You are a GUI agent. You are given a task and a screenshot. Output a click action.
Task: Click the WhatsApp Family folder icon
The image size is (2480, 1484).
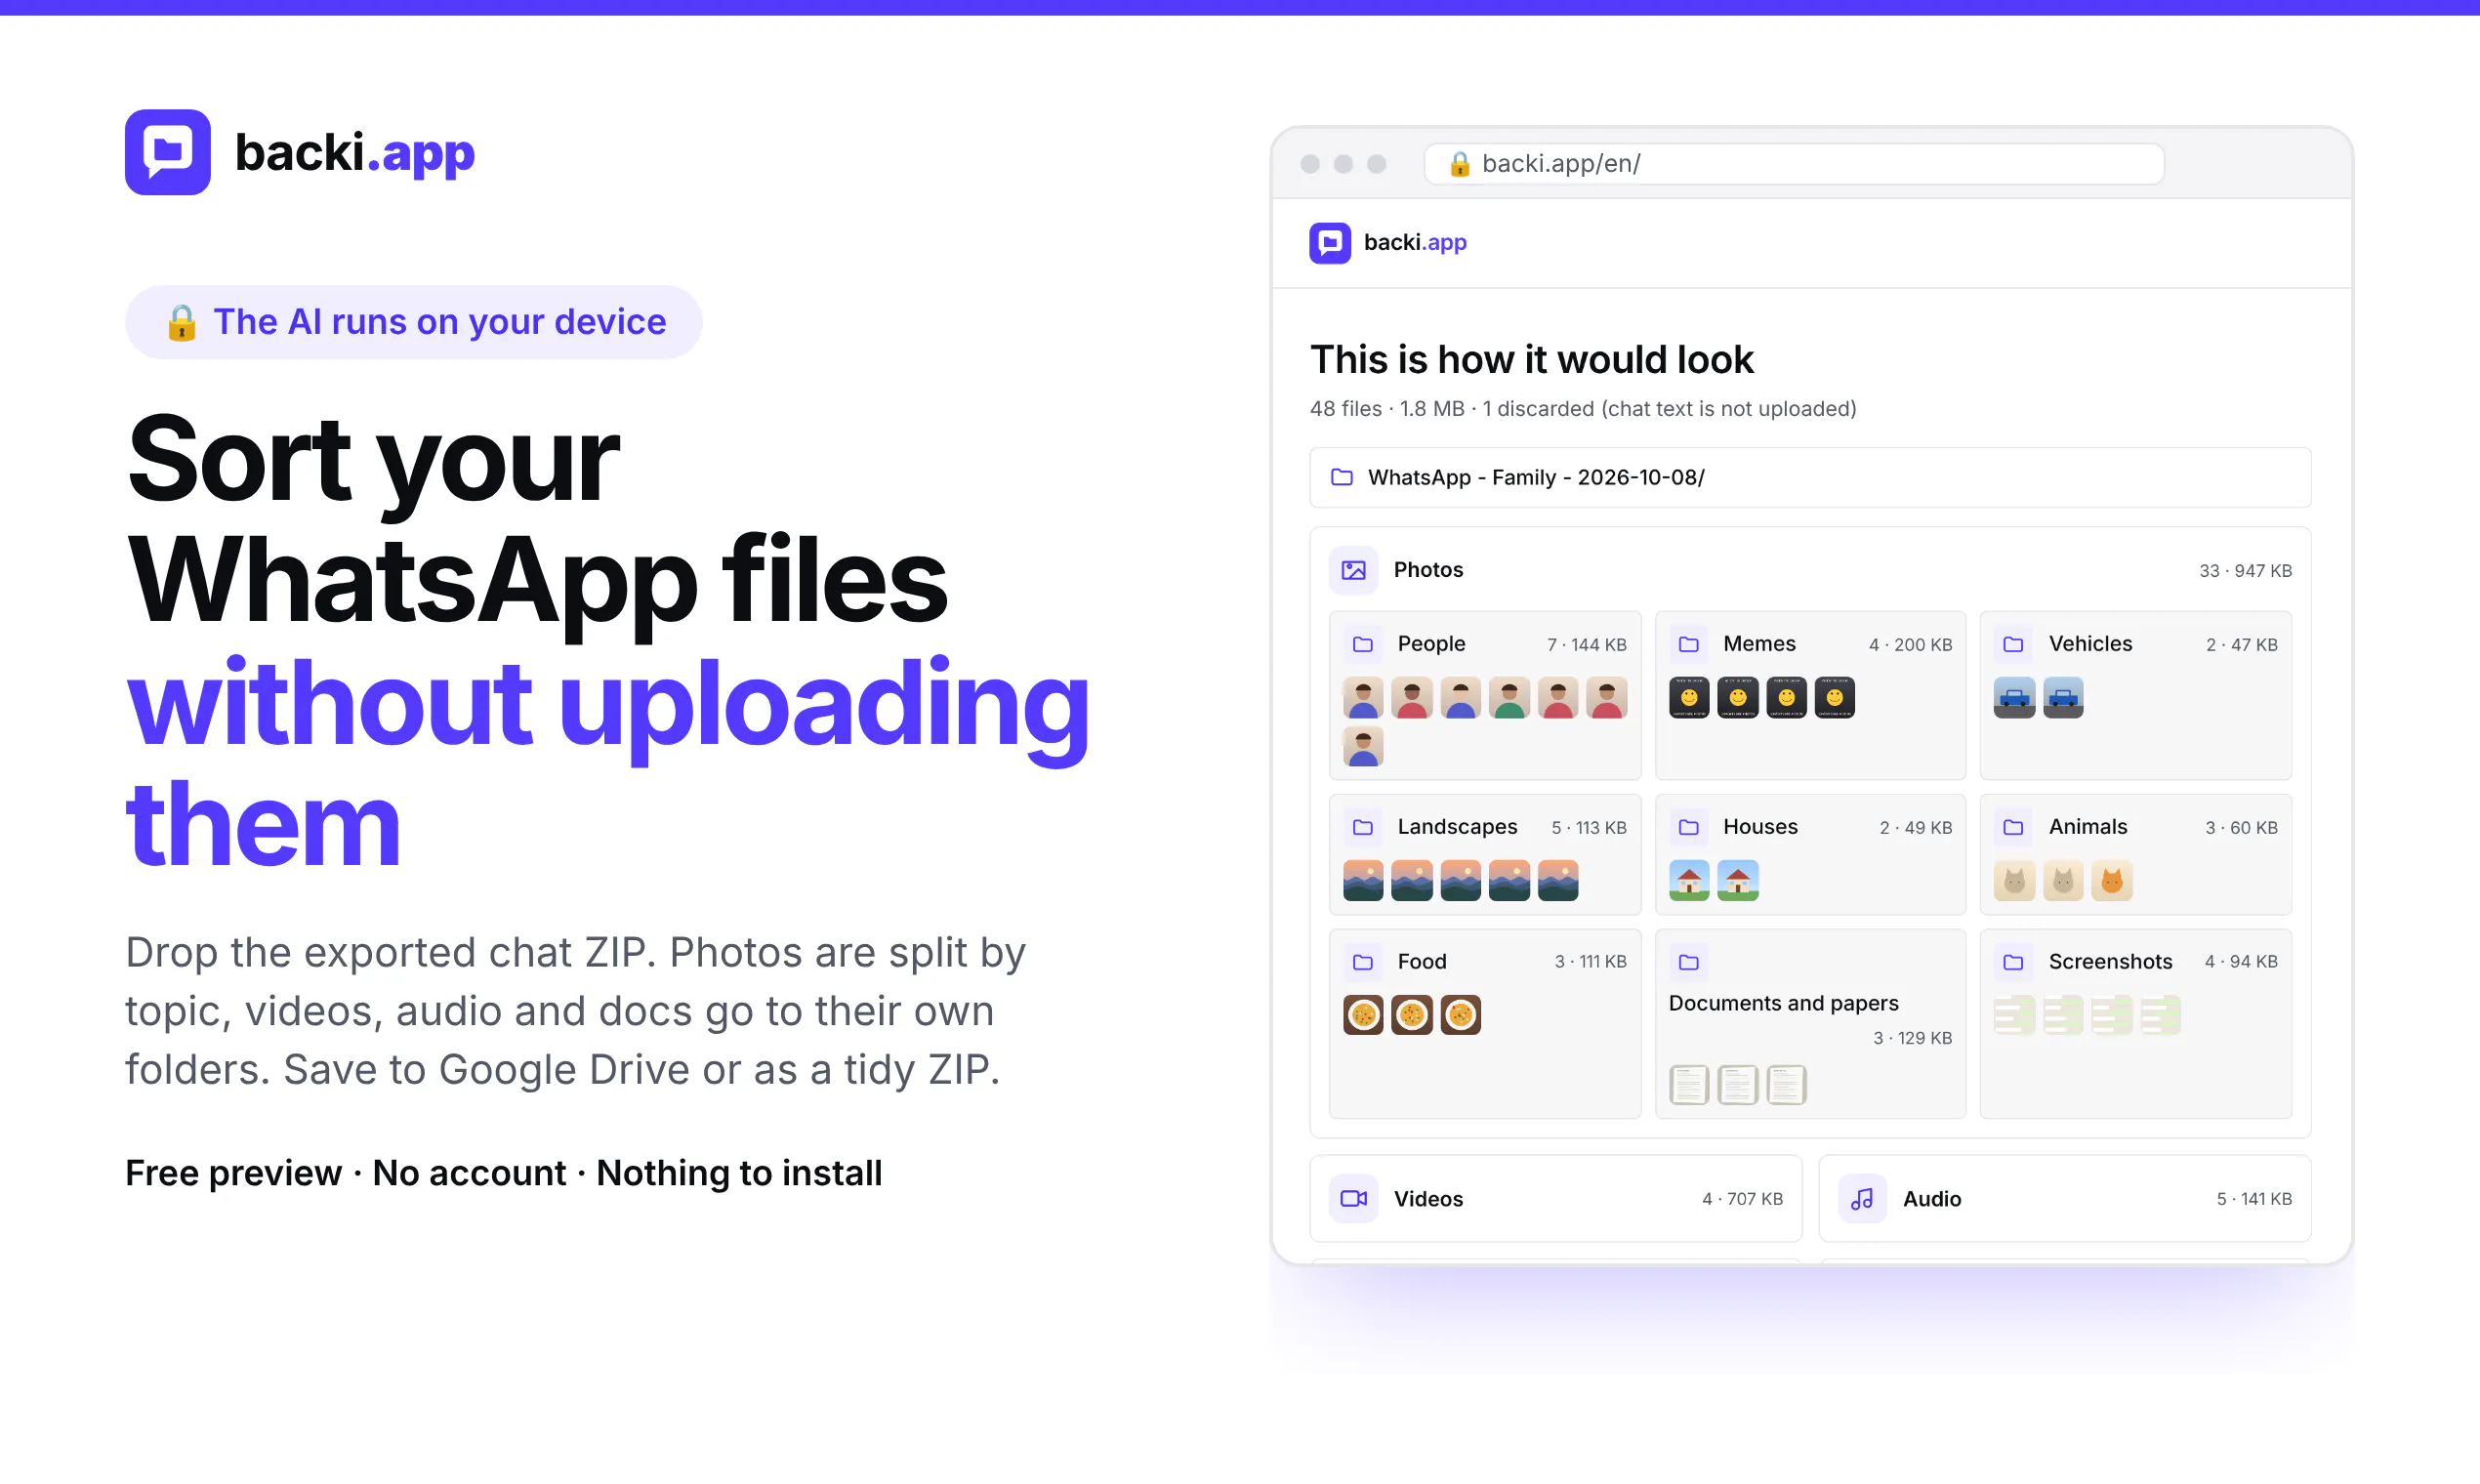[1342, 477]
